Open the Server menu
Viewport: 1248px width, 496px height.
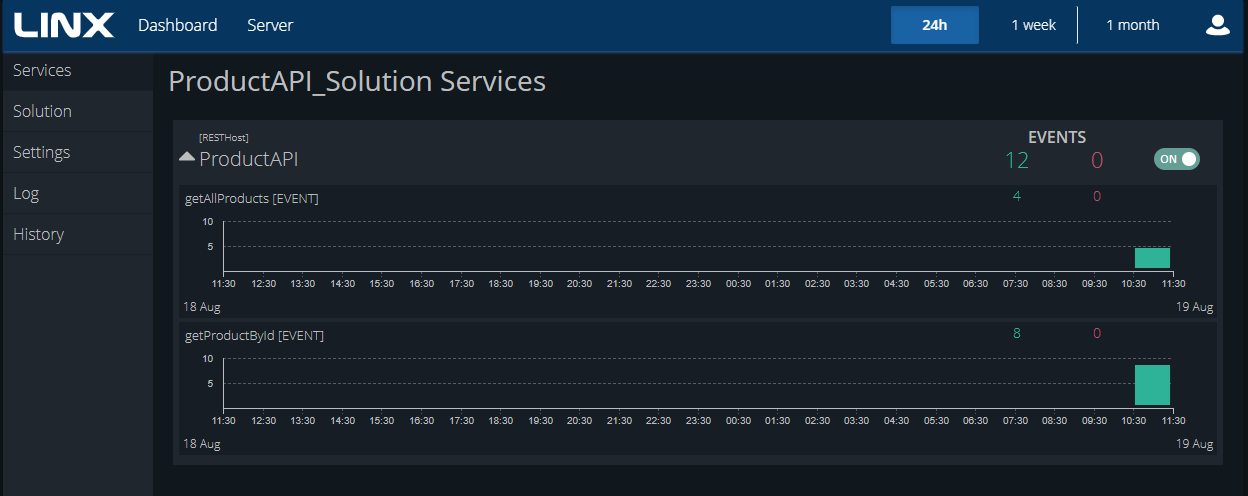pyautogui.click(x=270, y=25)
